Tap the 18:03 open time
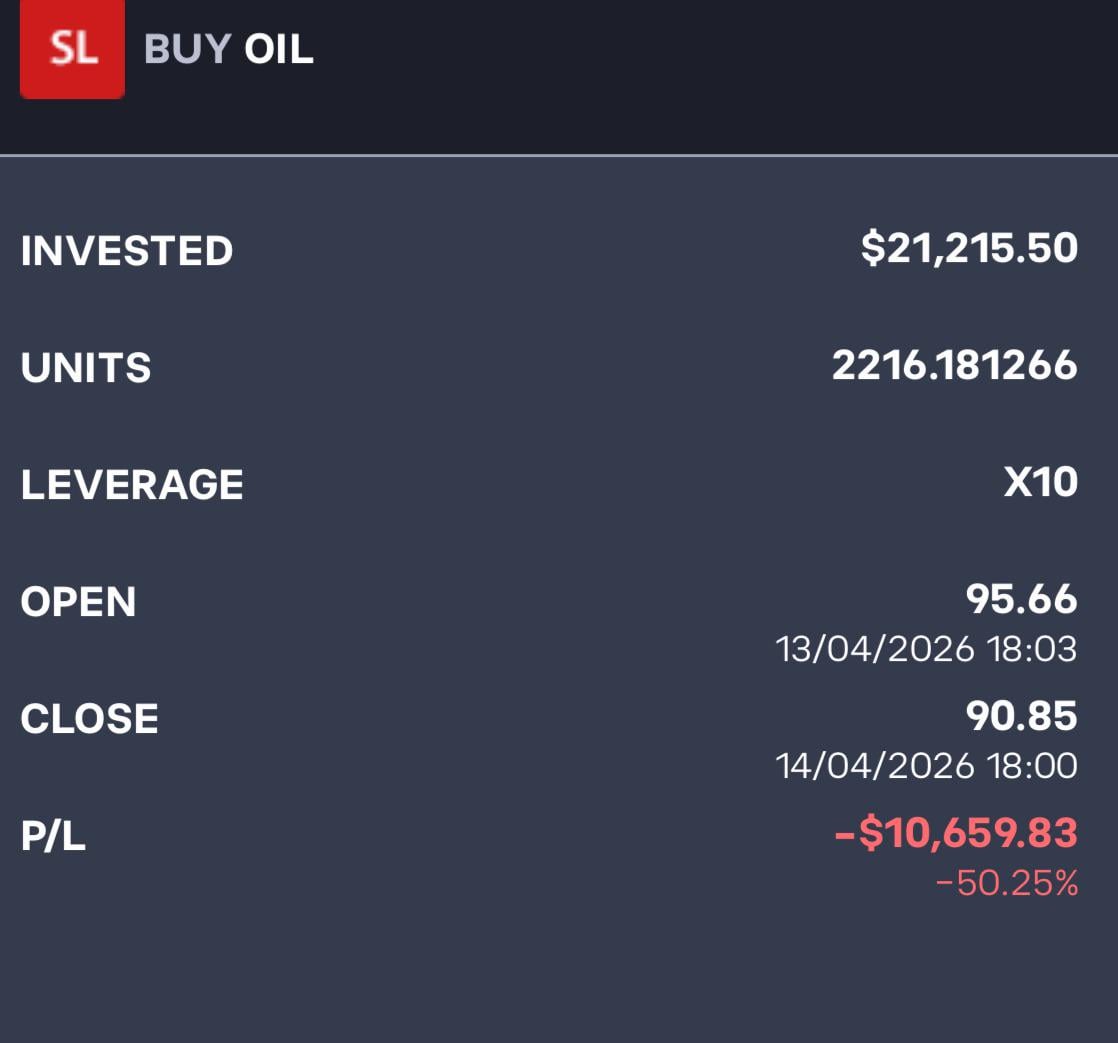 tap(1032, 650)
